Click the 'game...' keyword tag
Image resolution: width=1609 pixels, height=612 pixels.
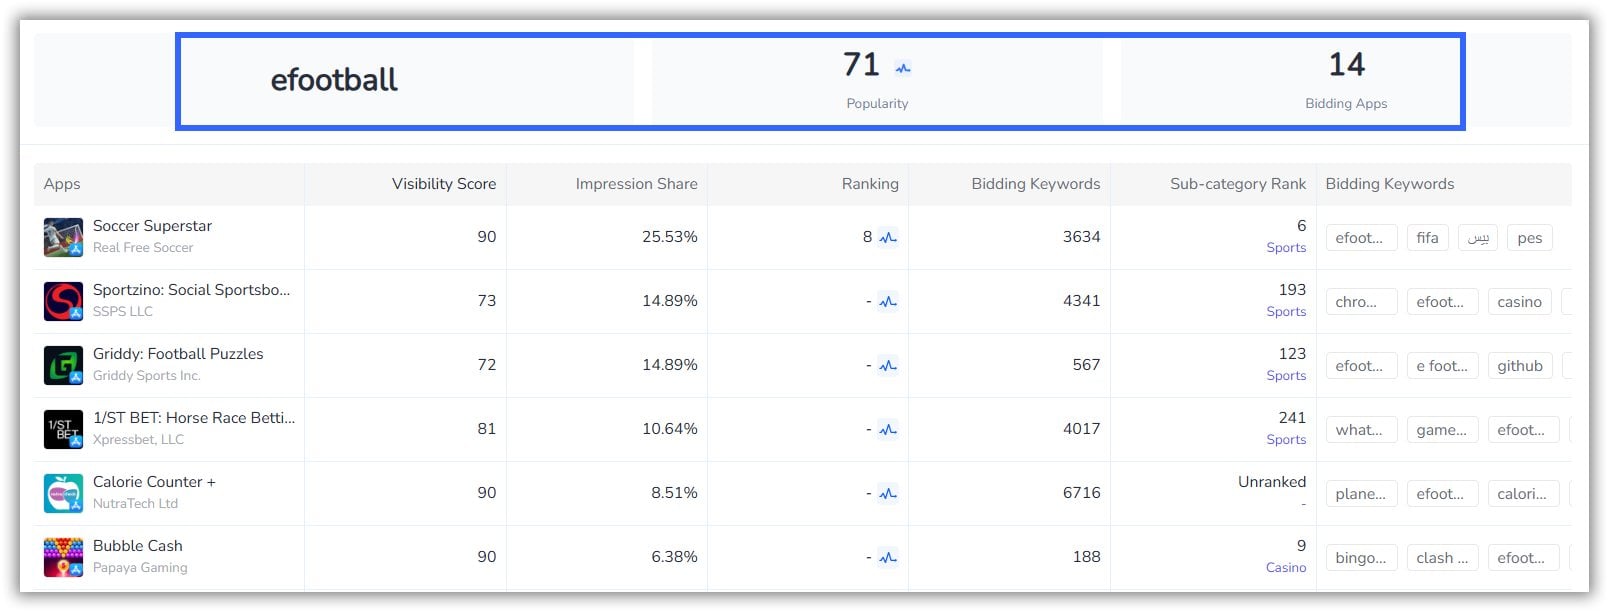[x=1442, y=430]
